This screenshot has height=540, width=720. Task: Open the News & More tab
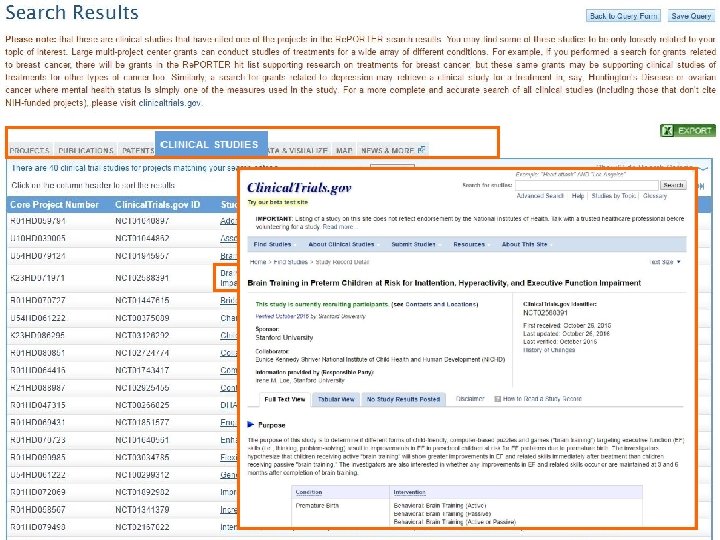pyautogui.click(x=393, y=150)
